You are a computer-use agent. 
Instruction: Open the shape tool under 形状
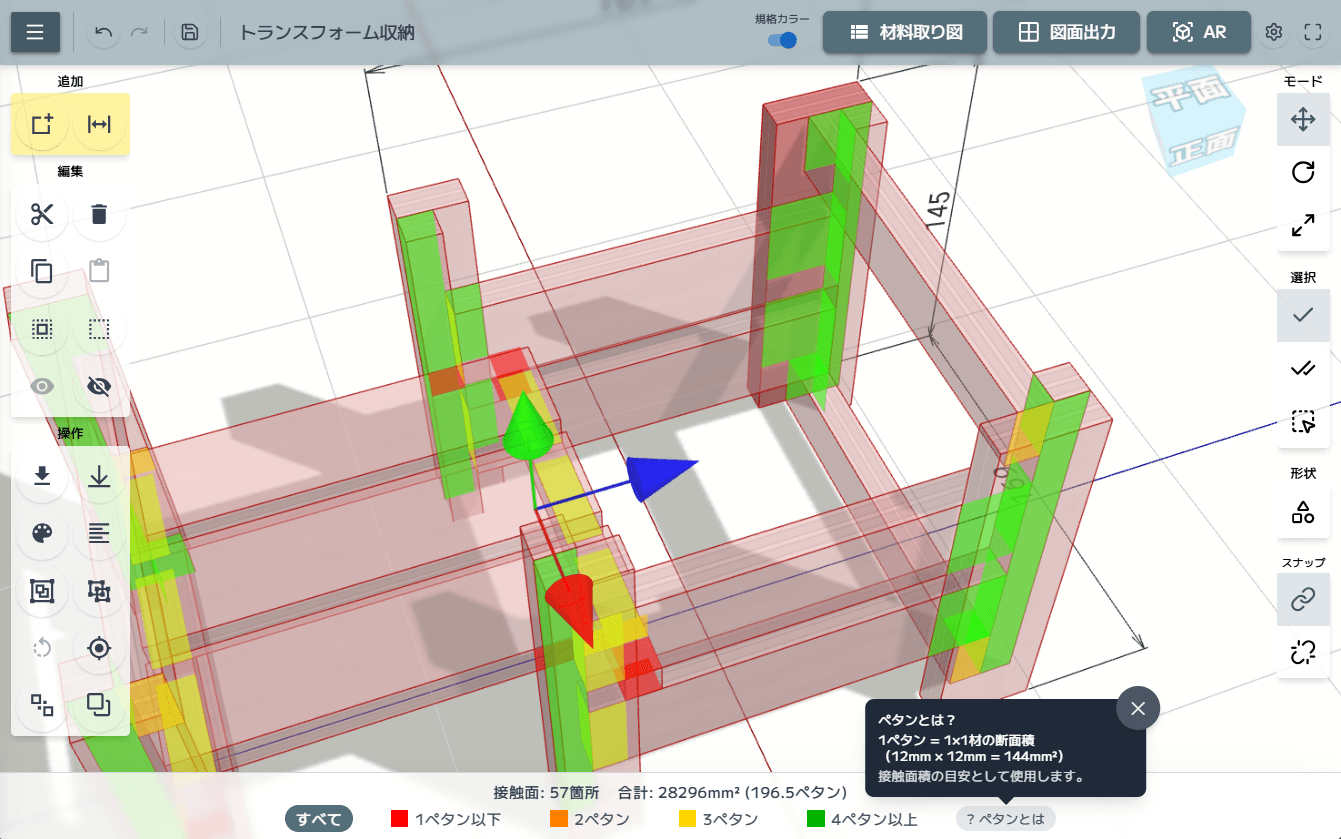coord(1302,513)
